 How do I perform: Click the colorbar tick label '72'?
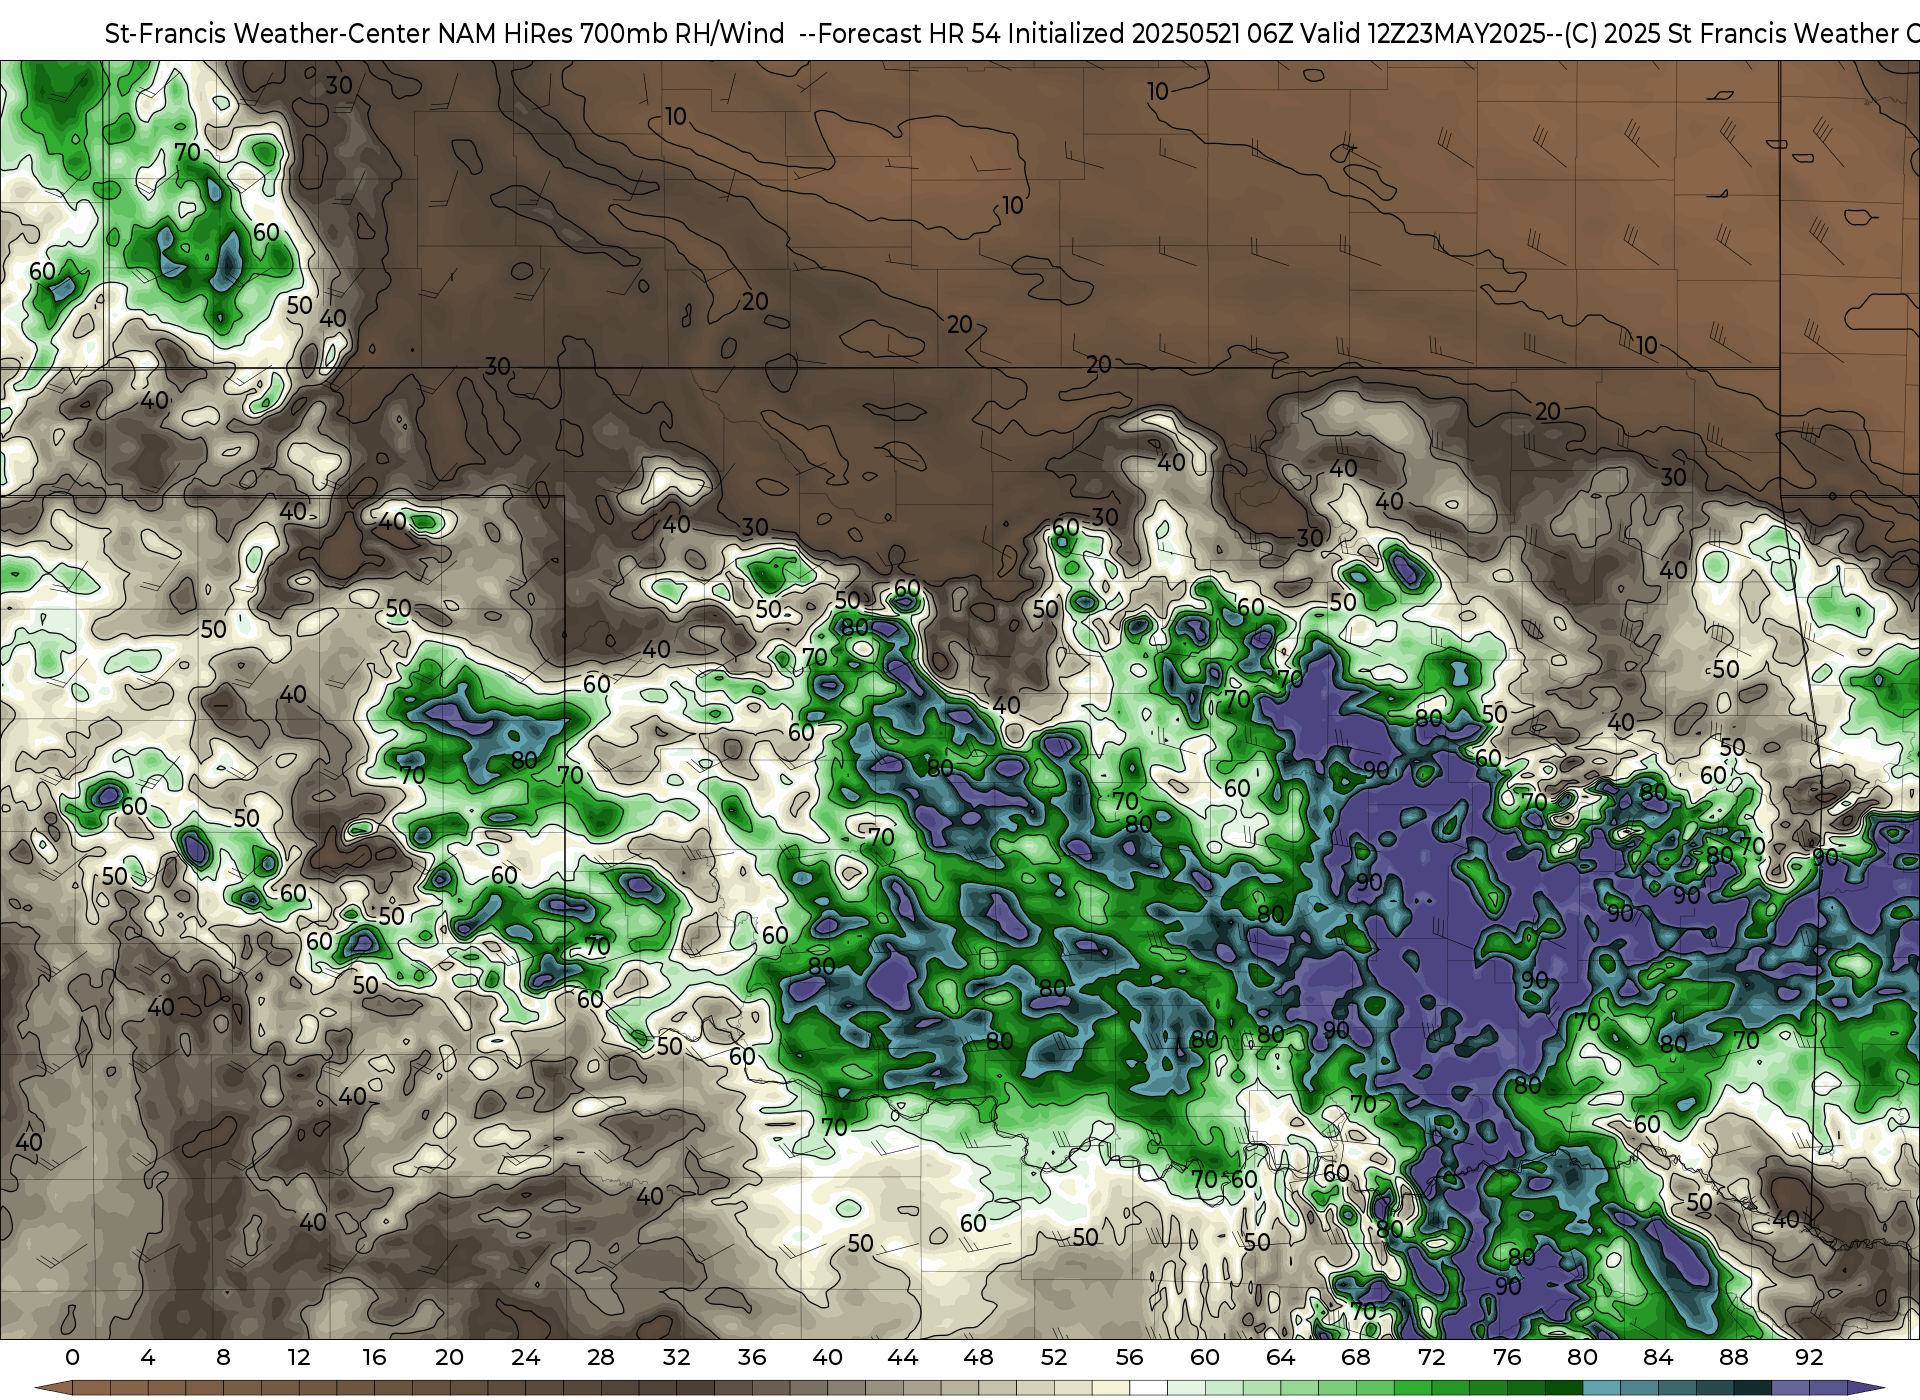[1431, 1357]
